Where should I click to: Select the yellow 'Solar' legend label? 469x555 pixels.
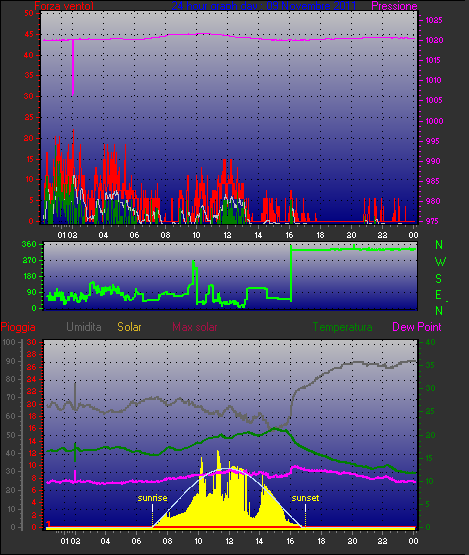point(129,327)
